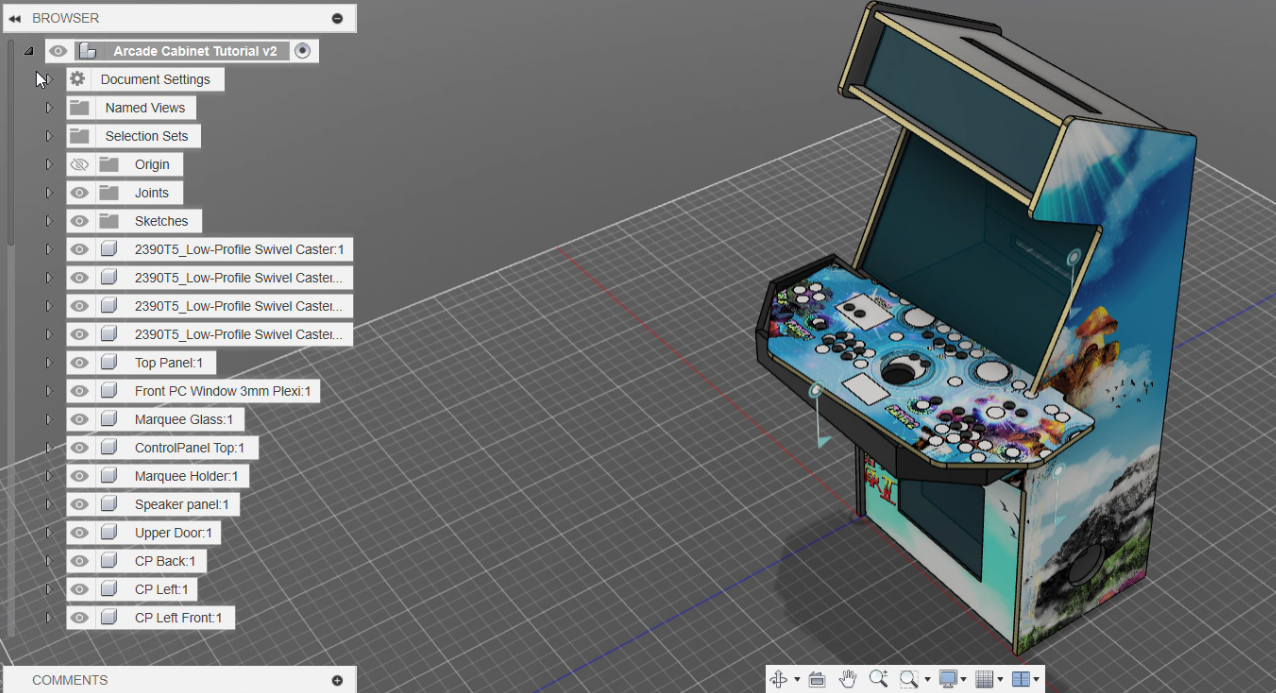
Task: Click the Top Panel:1 component icon
Action: [x=108, y=363]
